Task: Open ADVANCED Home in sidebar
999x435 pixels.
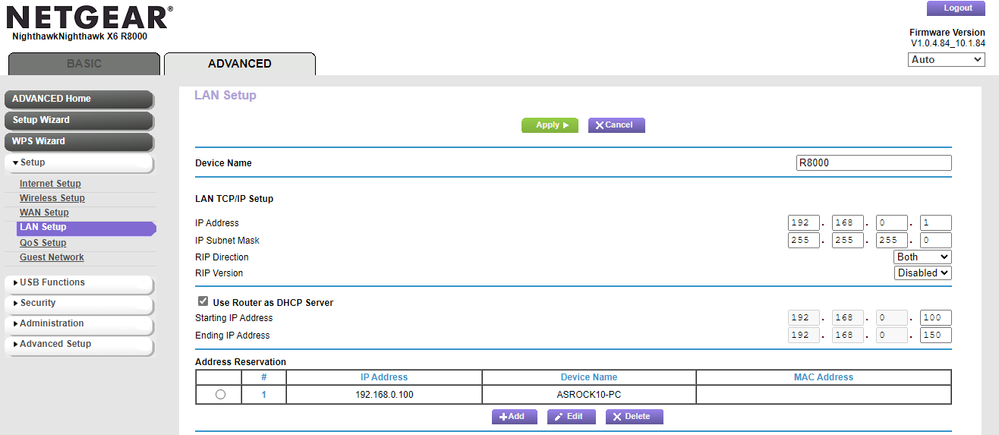Action: click(x=78, y=99)
